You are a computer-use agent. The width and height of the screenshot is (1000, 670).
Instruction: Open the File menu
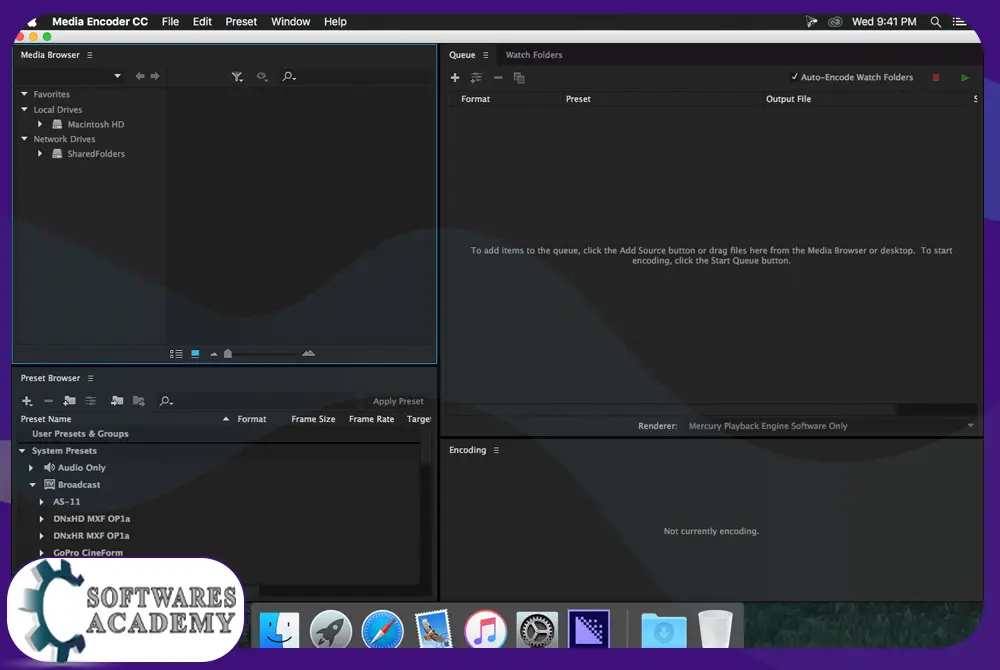click(170, 22)
